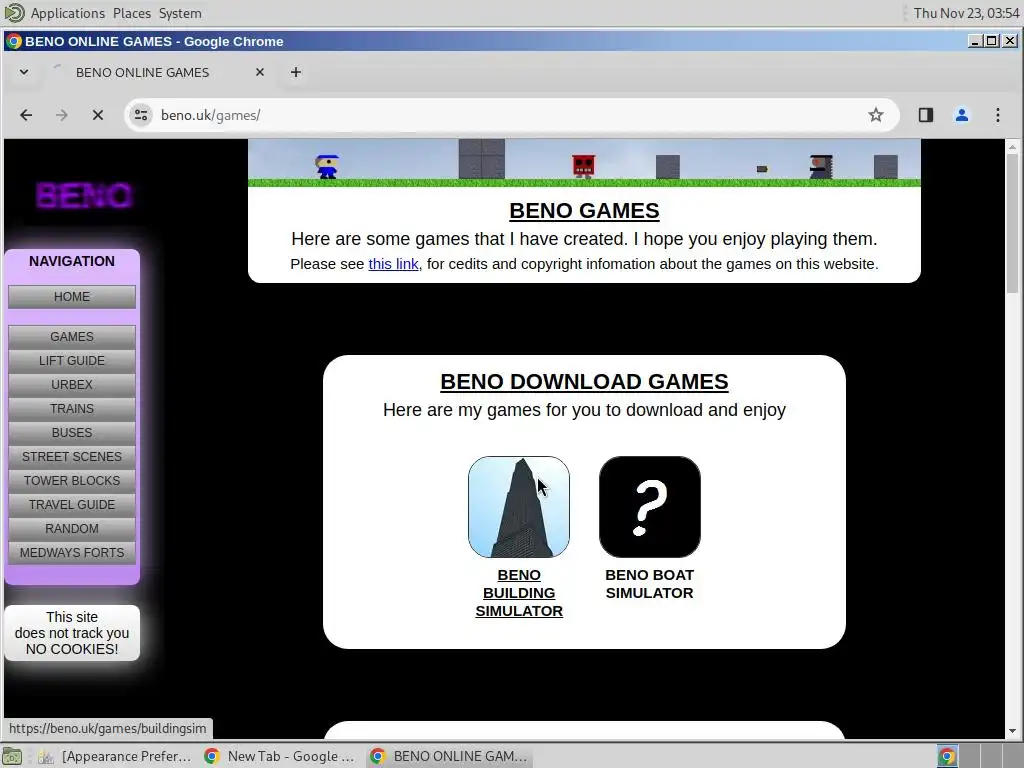Open TRAVEL GUIDE page
Screen dimensions: 1024x768
coord(72,505)
